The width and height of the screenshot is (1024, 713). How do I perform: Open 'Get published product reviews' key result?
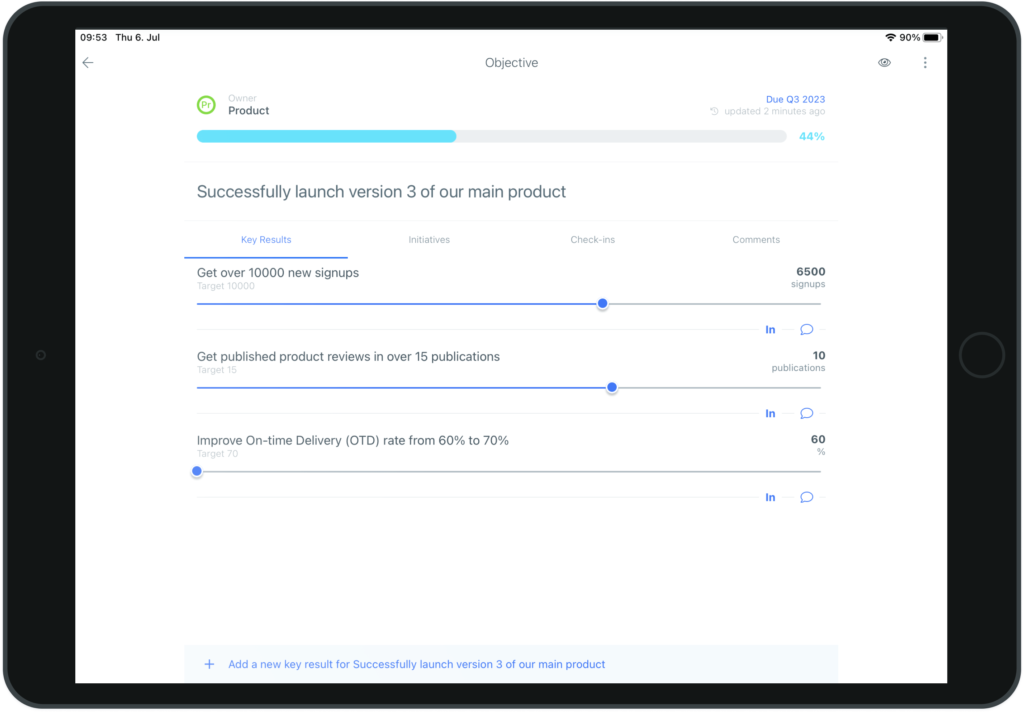coord(348,356)
